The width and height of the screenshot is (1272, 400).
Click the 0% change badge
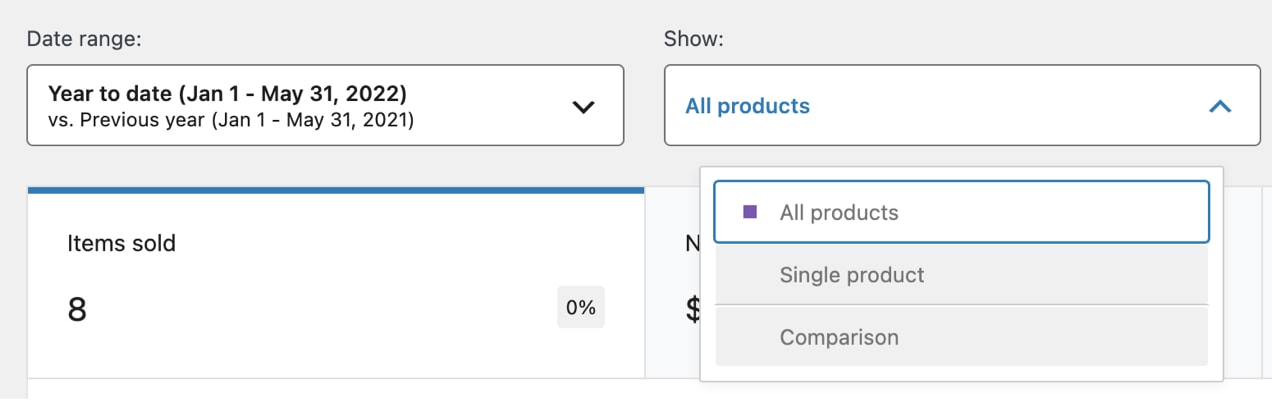580,308
